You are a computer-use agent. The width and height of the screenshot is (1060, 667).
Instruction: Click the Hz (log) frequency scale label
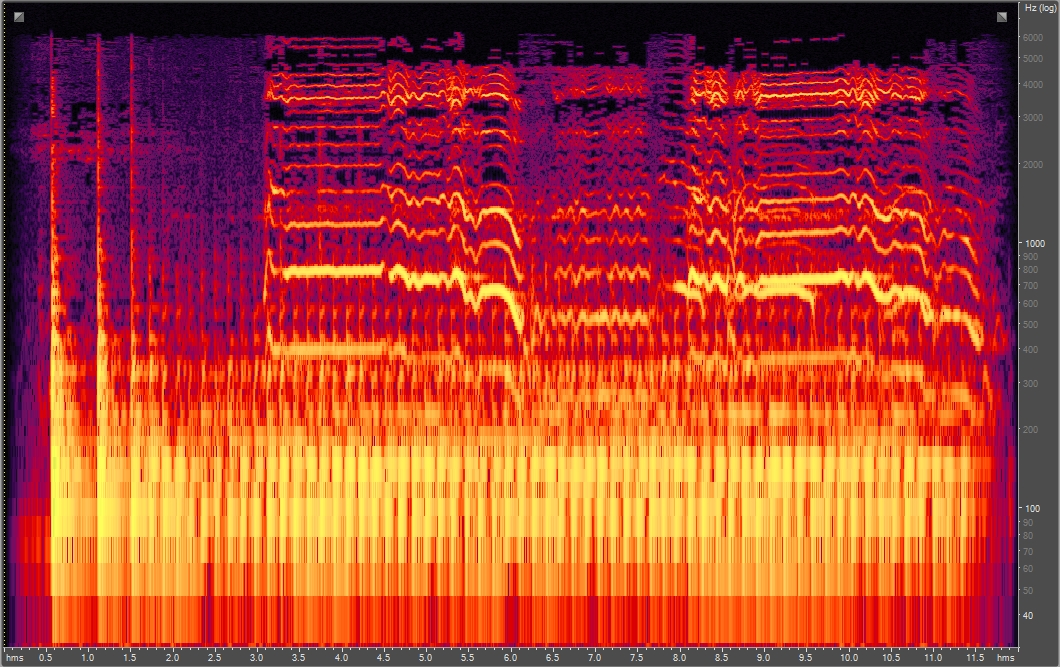pyautogui.click(x=1036, y=8)
